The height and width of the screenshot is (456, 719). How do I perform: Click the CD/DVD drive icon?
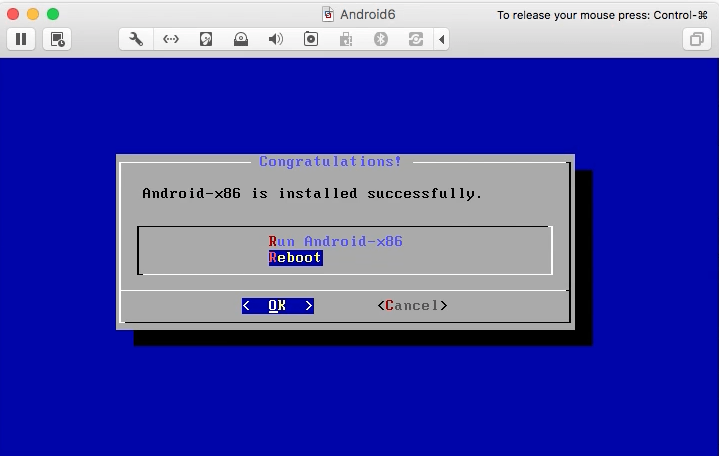241,39
